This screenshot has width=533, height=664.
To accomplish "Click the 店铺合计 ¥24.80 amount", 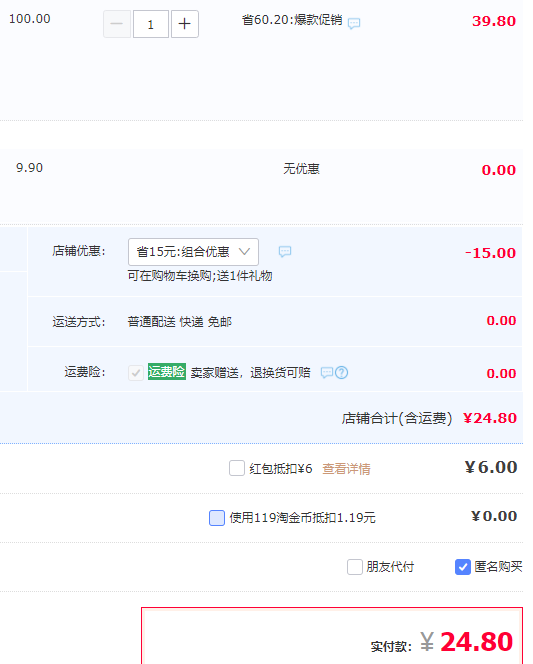I will [x=490, y=418].
